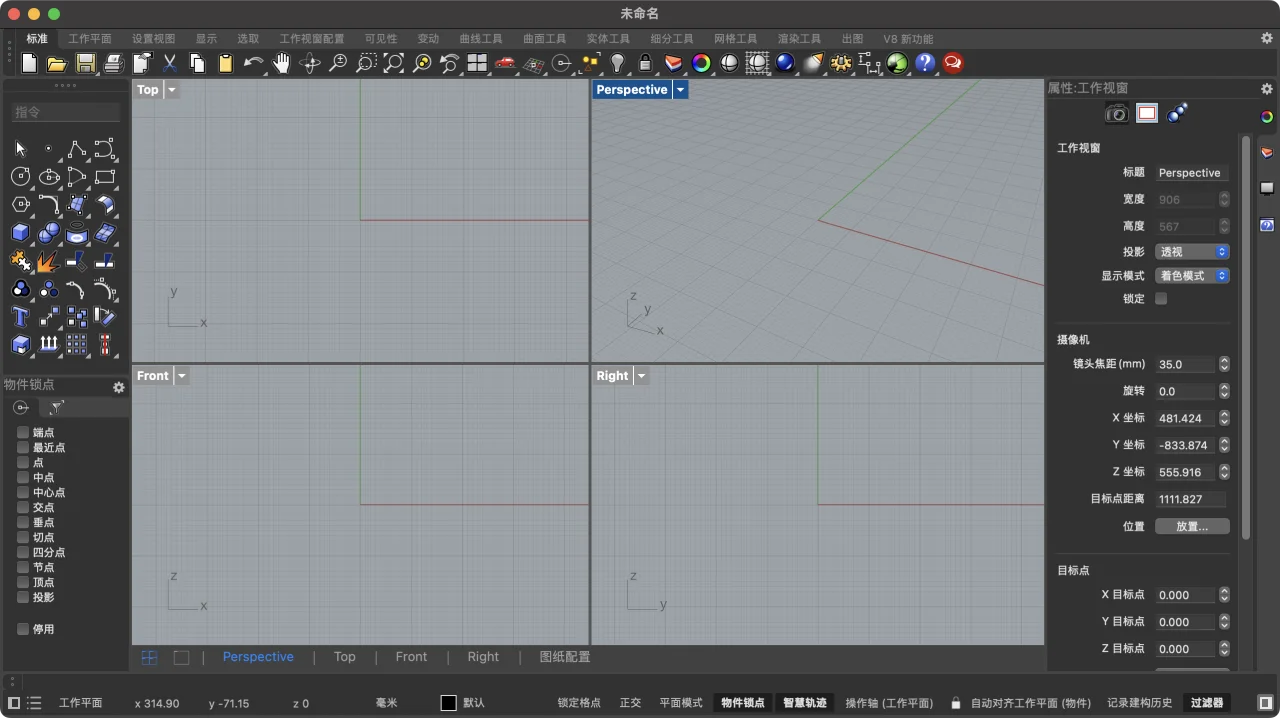This screenshot has height=718, width=1280.
Task: Enable the 端点 object snap
Action: click(23, 432)
